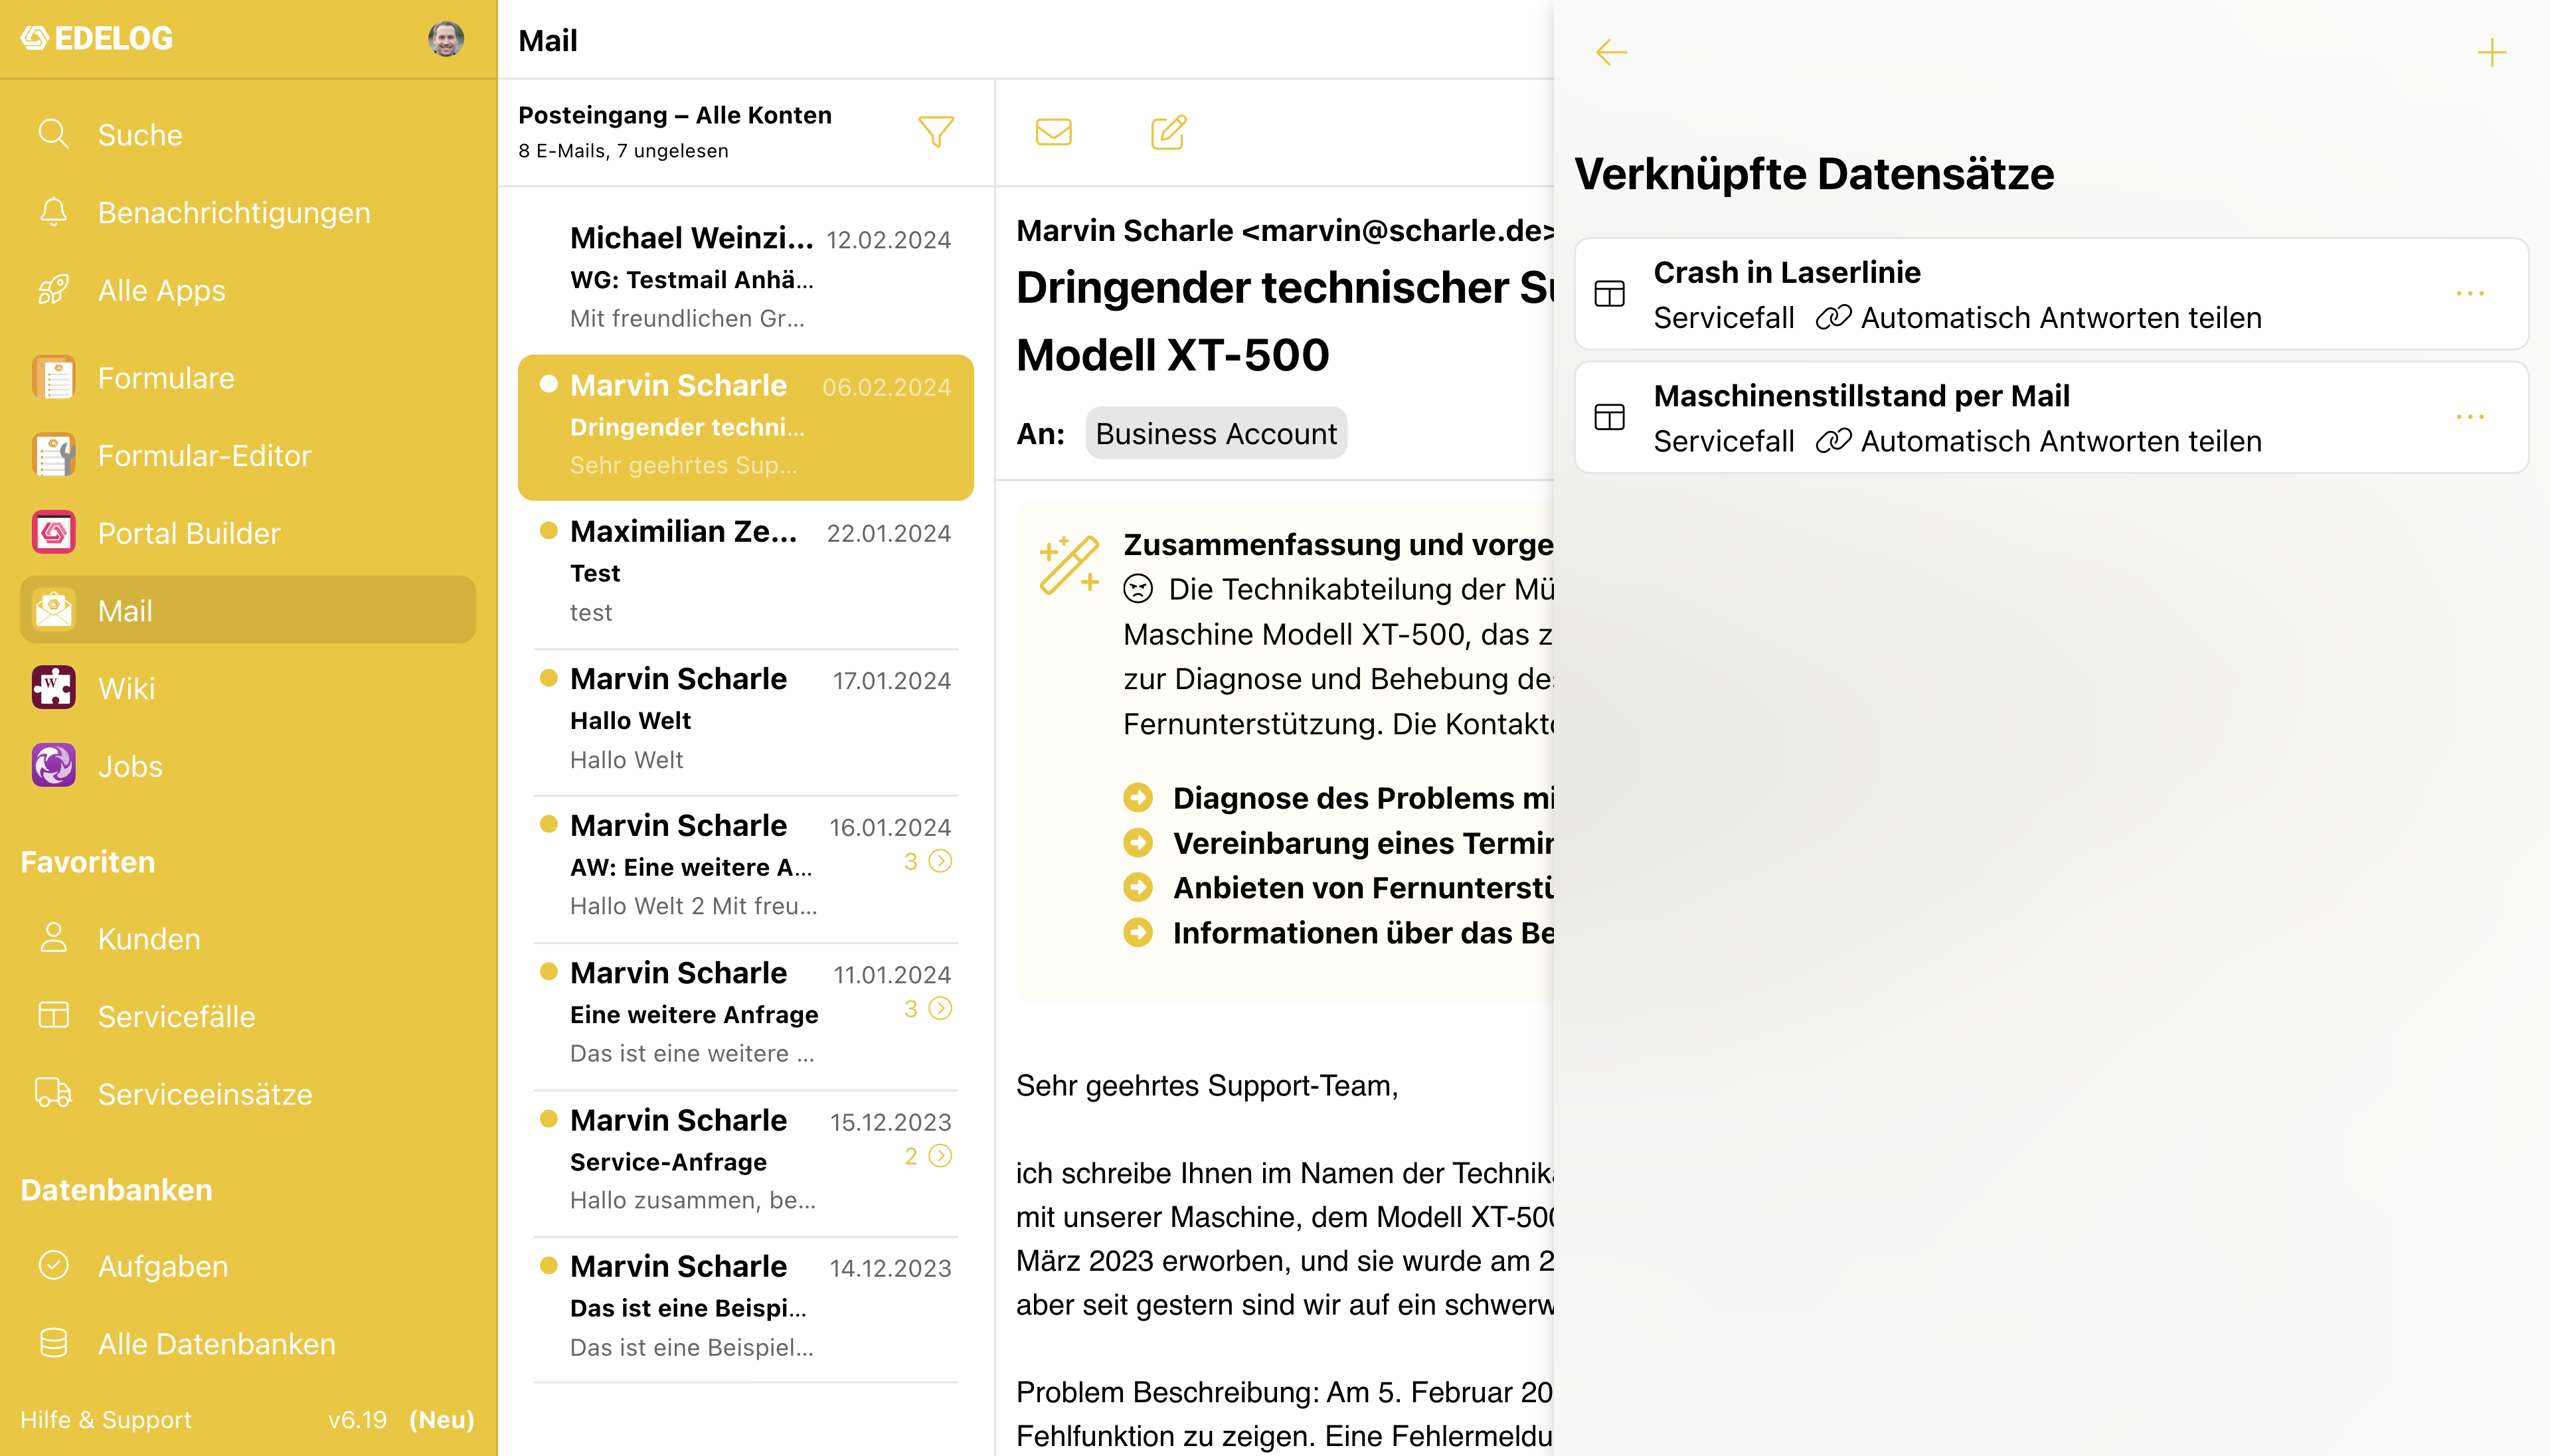The image size is (2550, 1456).
Task: Open Alle Datenbanken entry
Action: pyautogui.click(x=248, y=1344)
